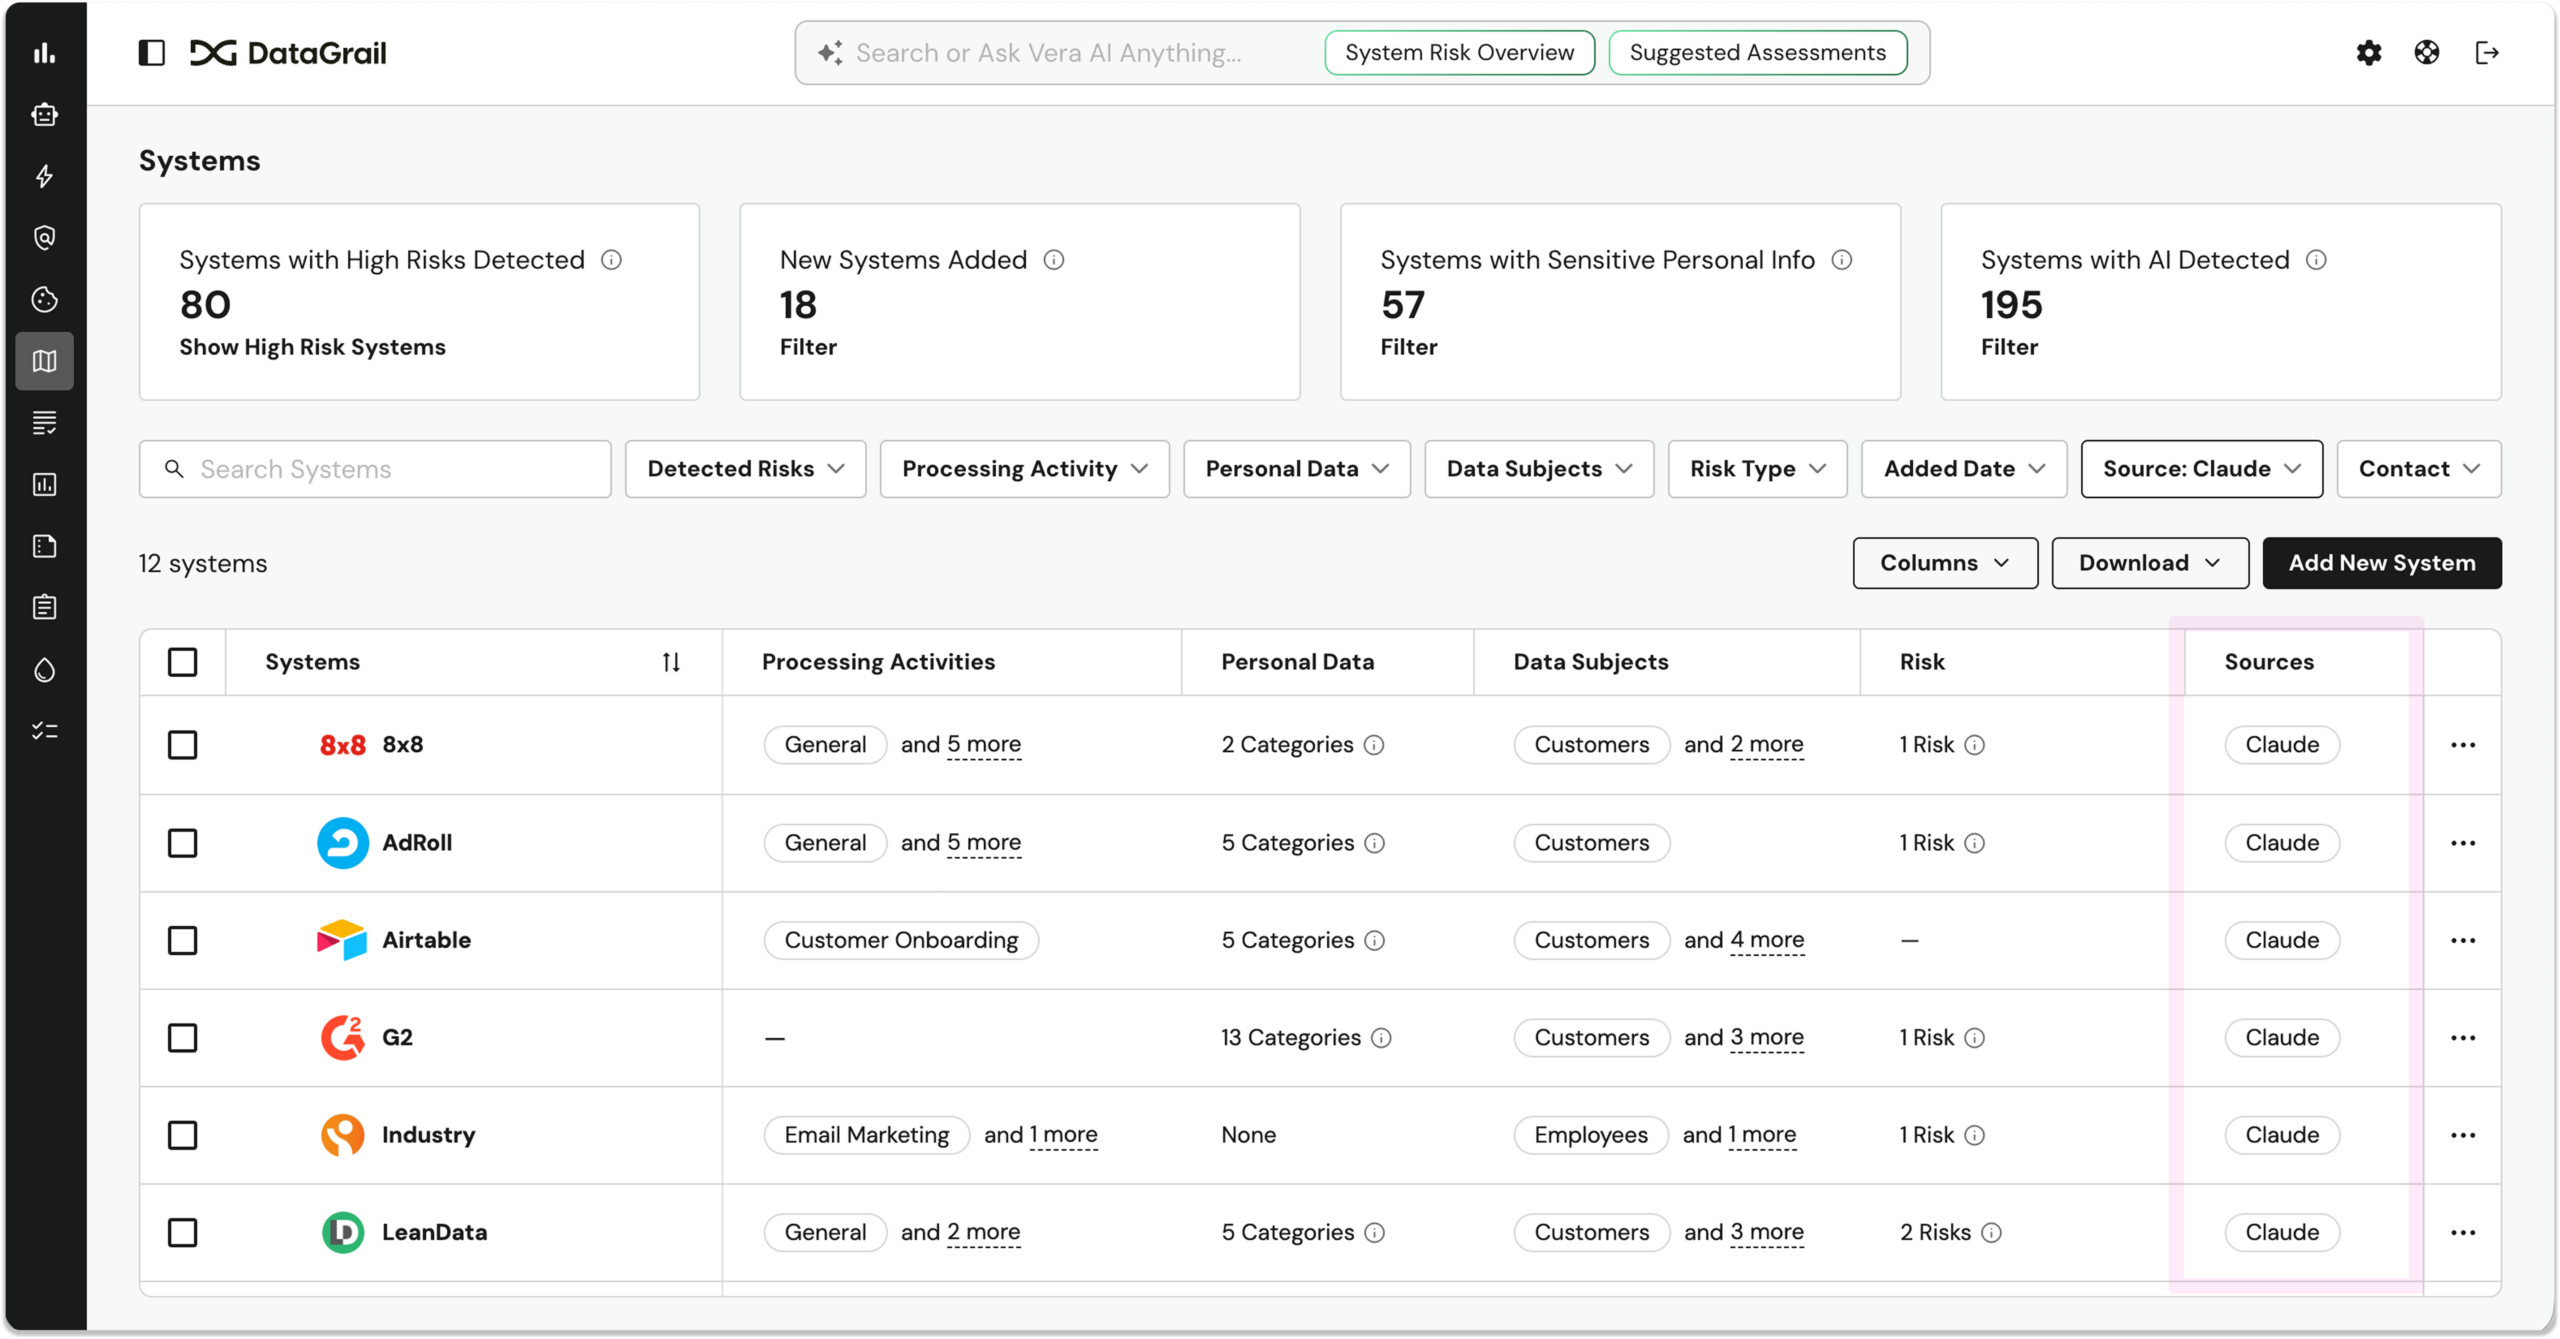Image resolution: width=2560 pixels, height=1339 pixels.
Task: Expand the Processing Activity filter dropdown
Action: pyautogui.click(x=1024, y=469)
